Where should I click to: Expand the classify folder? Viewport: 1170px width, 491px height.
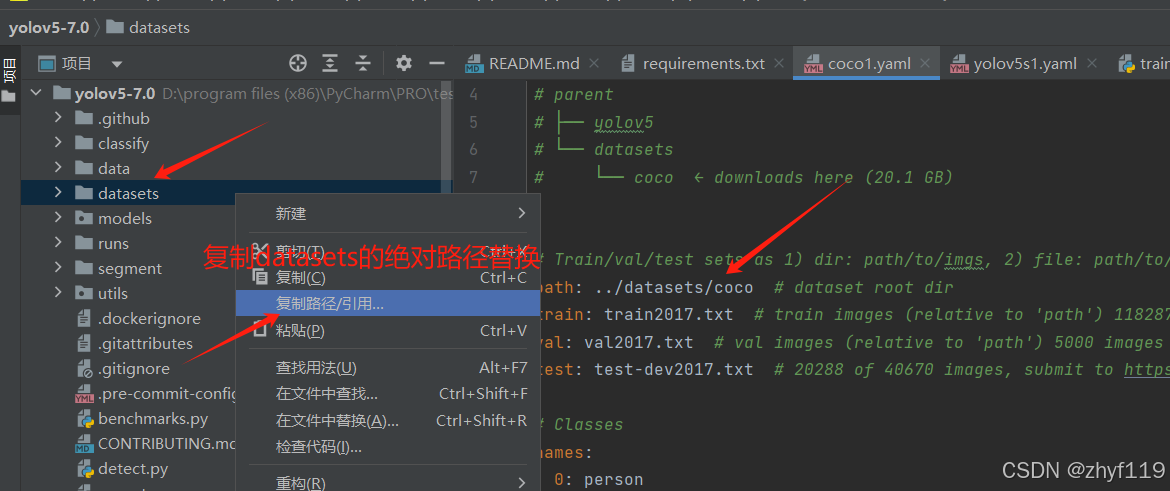tap(58, 143)
